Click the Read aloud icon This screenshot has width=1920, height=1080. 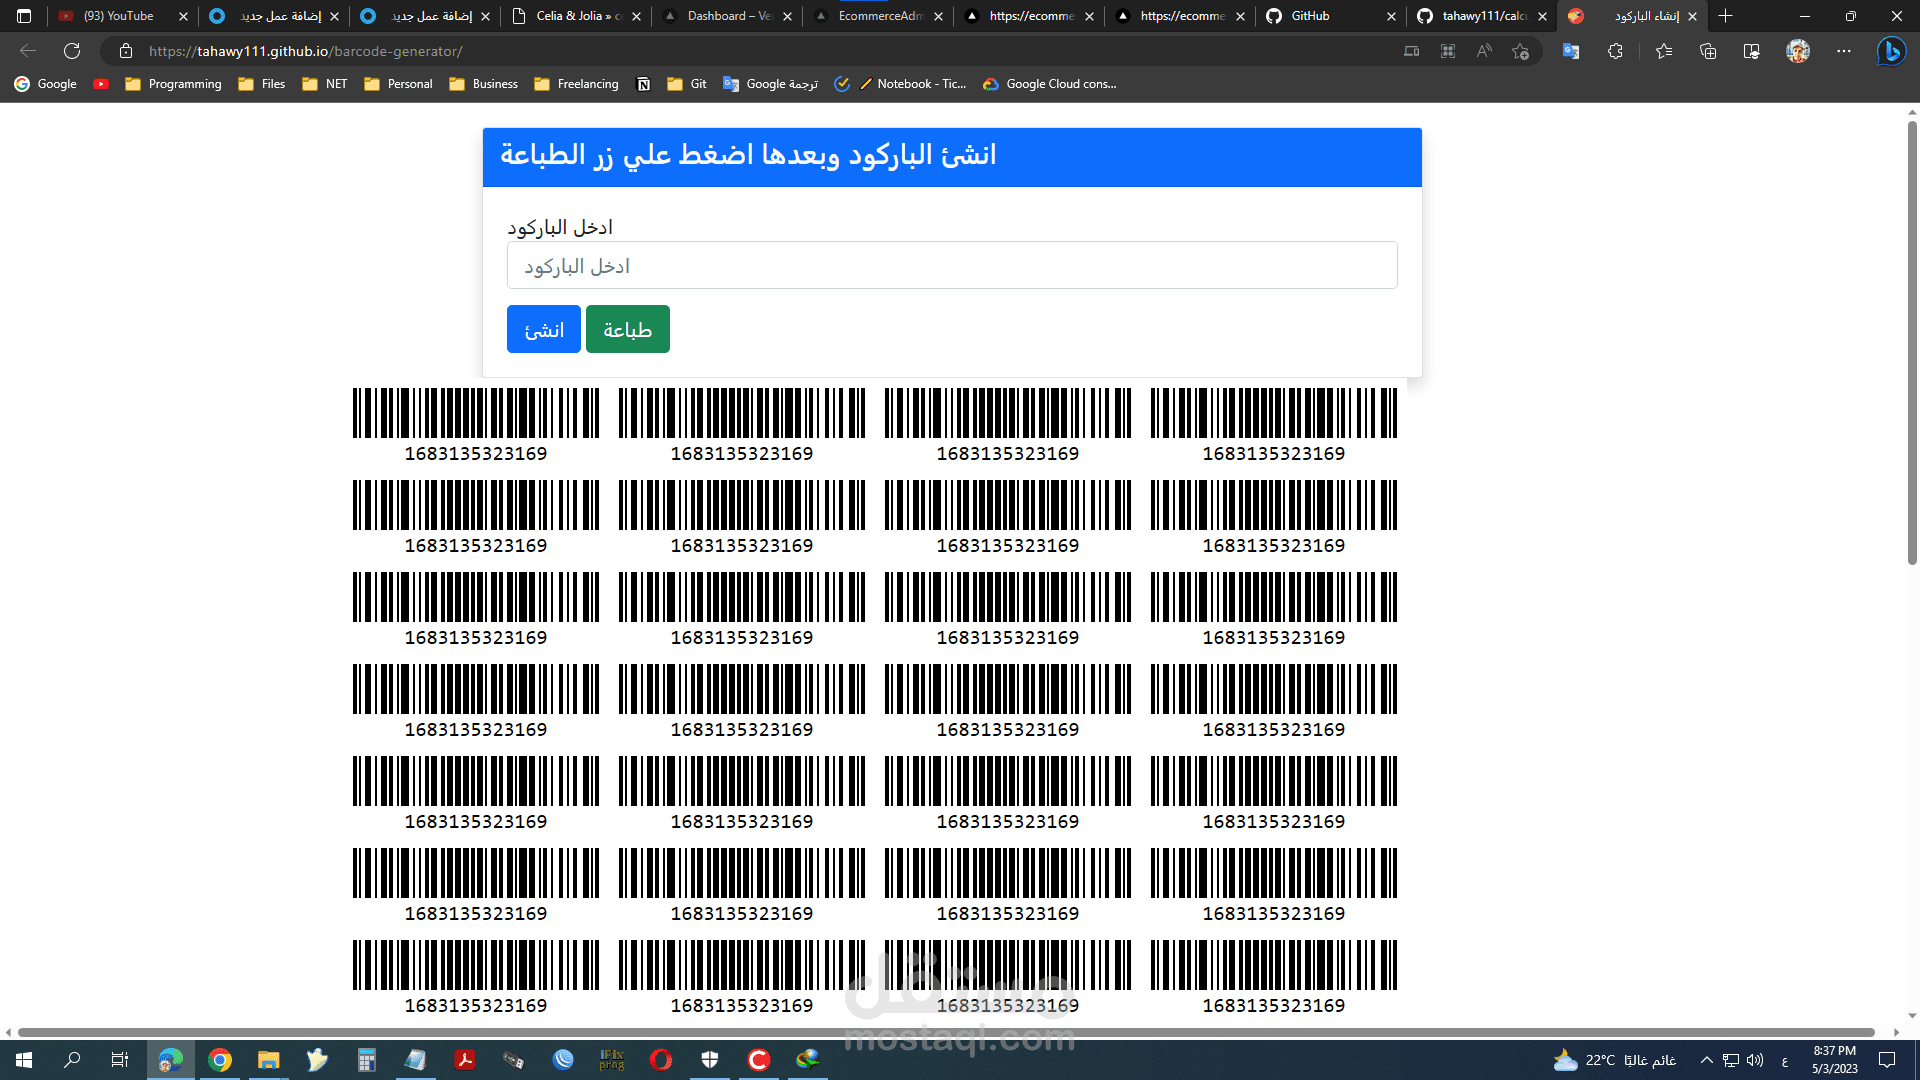[x=1484, y=51]
